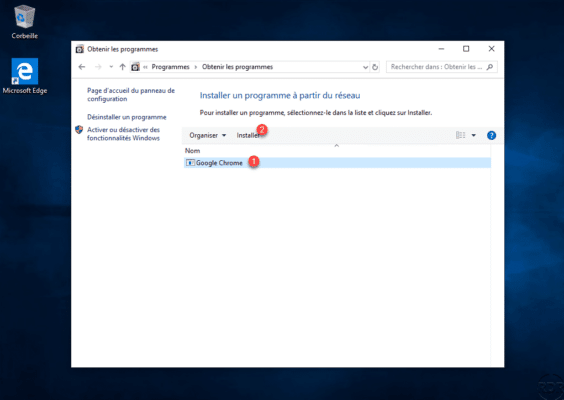
Task: Open Activer ou désactiver des fonctionnalités Windows
Action: (123, 134)
